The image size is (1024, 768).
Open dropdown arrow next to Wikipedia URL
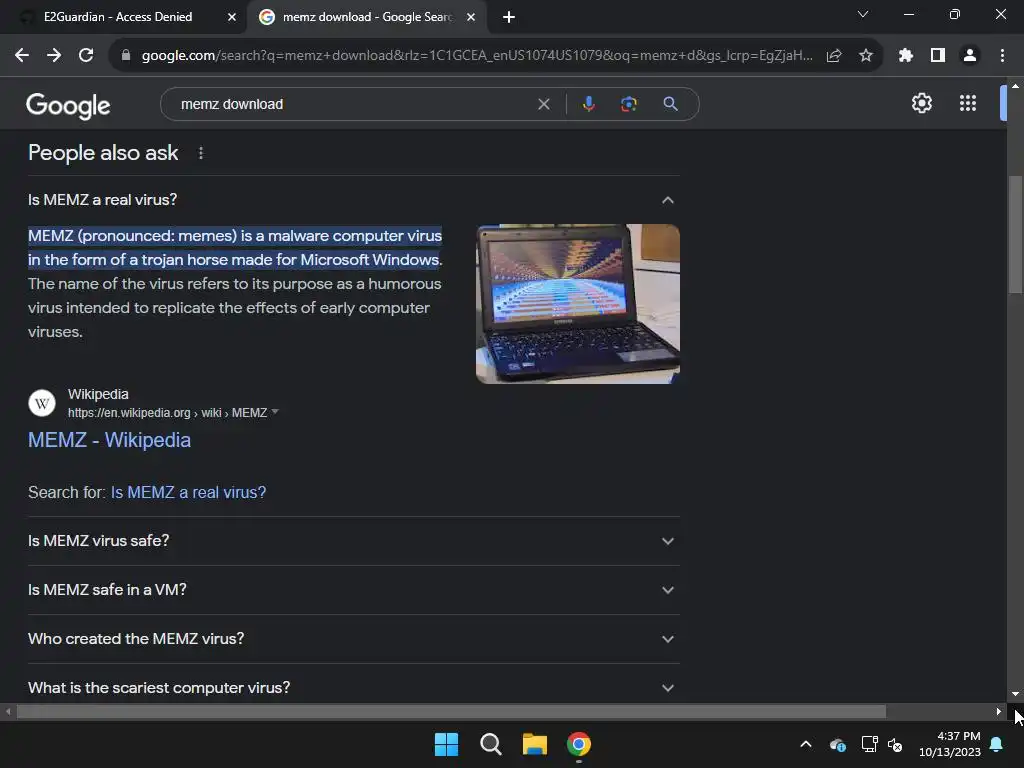(275, 412)
